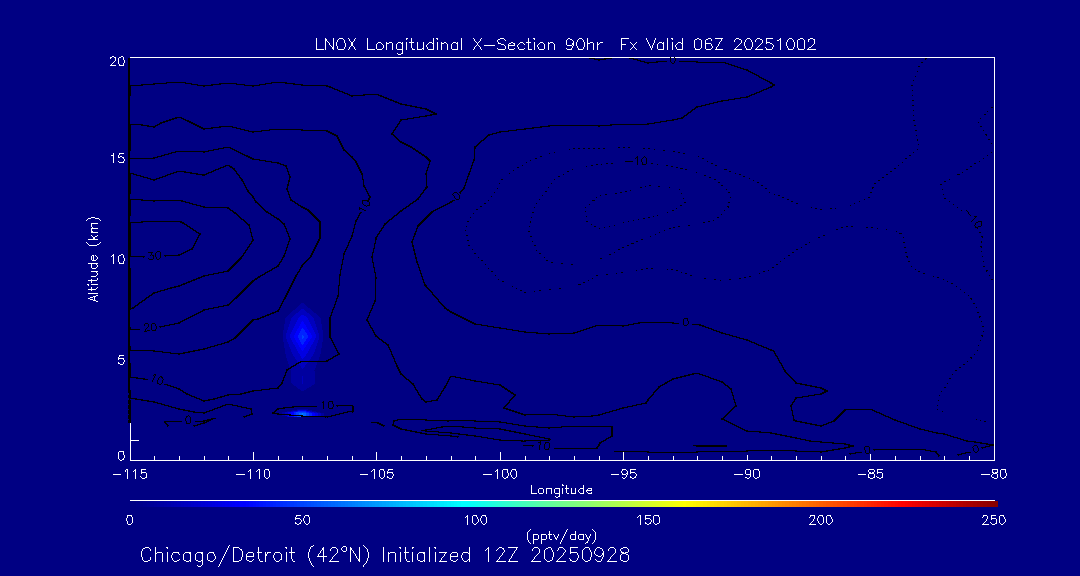Click the colorbar 200 tick label
The height and width of the screenshot is (576, 1080).
822,520
